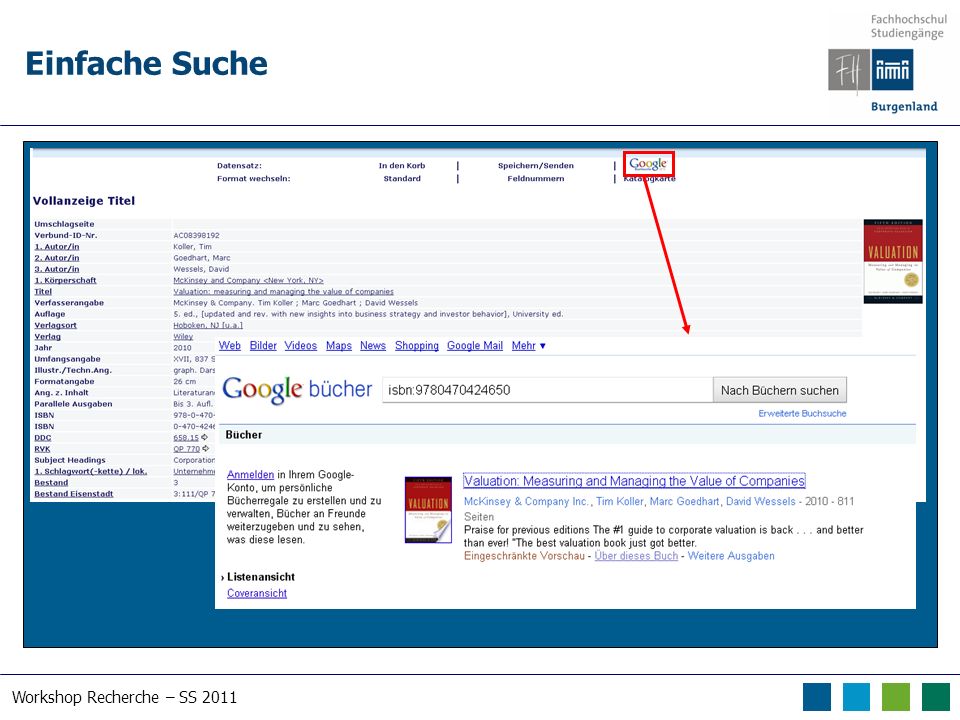Image resolution: width=960 pixels, height=720 pixels.
Task: Click author McKinsey & Company Inc. link
Action: (x=526, y=501)
